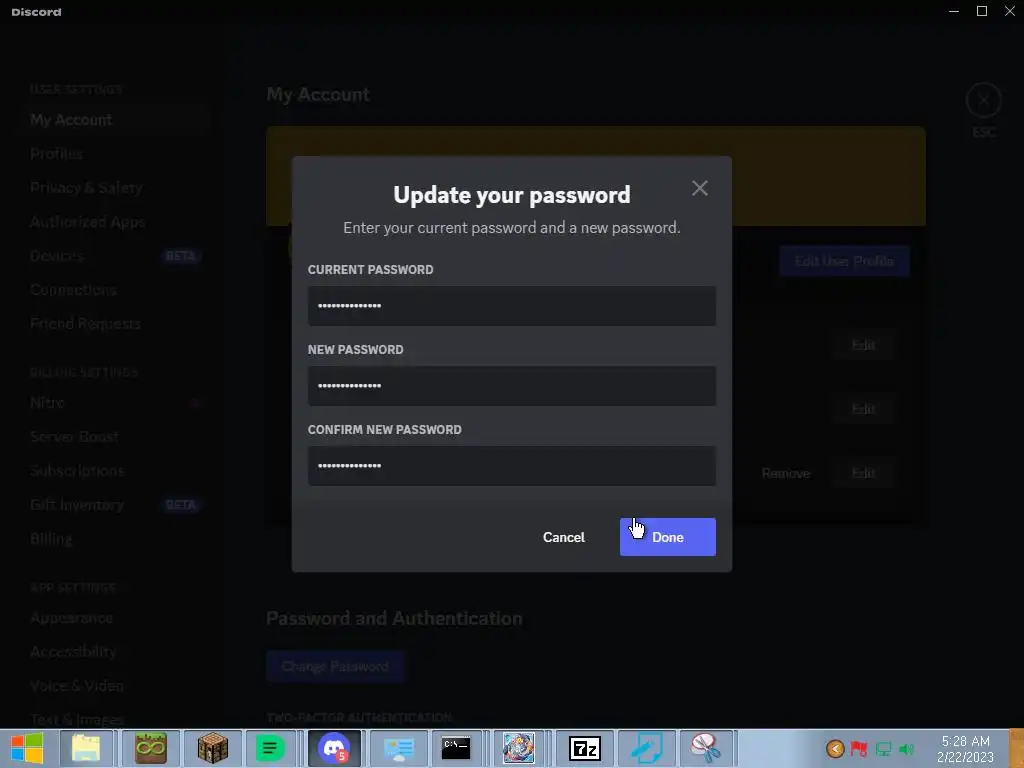Open the Snipping Tool from the taskbar
The width and height of the screenshot is (1024, 768).
point(705,748)
